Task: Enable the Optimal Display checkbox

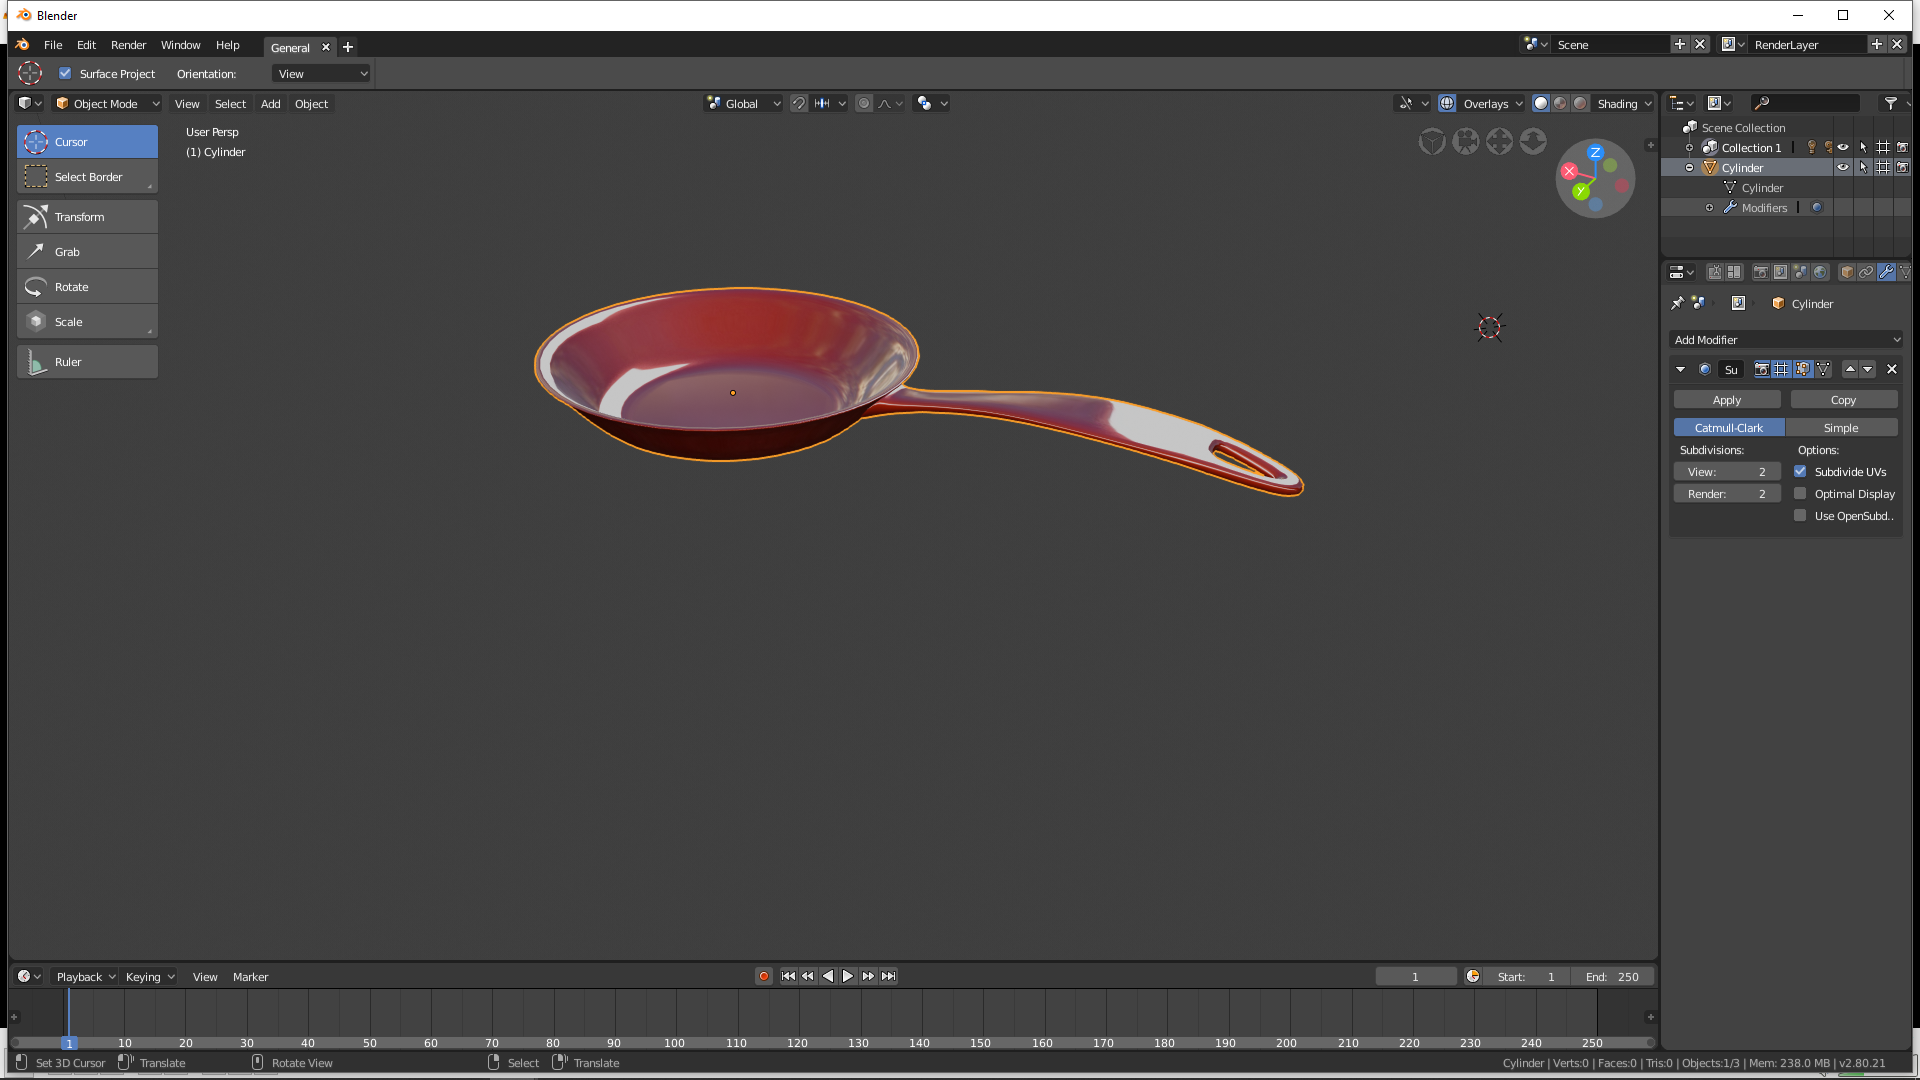Action: coord(1800,494)
